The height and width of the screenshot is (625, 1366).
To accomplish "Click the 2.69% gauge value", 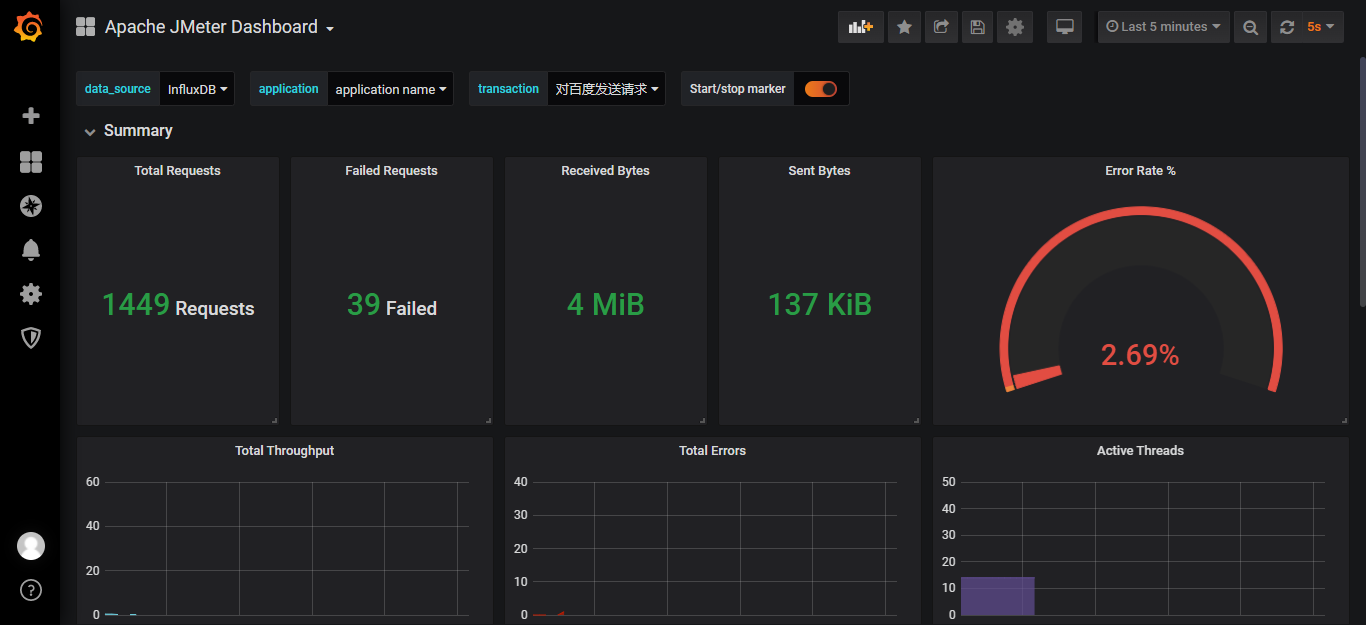I will point(1140,355).
